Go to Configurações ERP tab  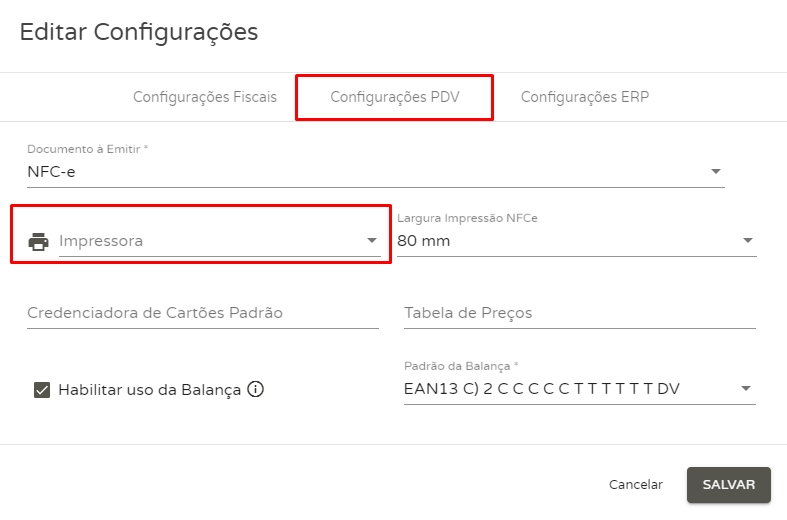585,98
